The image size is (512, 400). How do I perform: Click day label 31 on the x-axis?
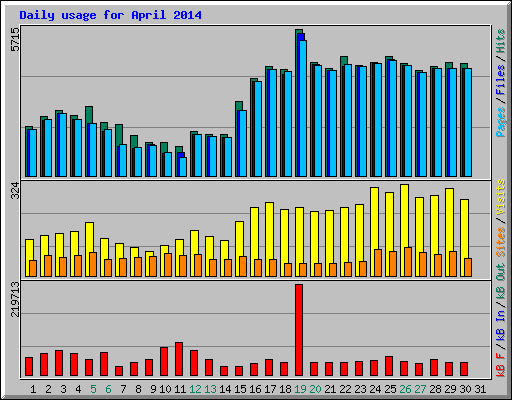click(x=480, y=389)
